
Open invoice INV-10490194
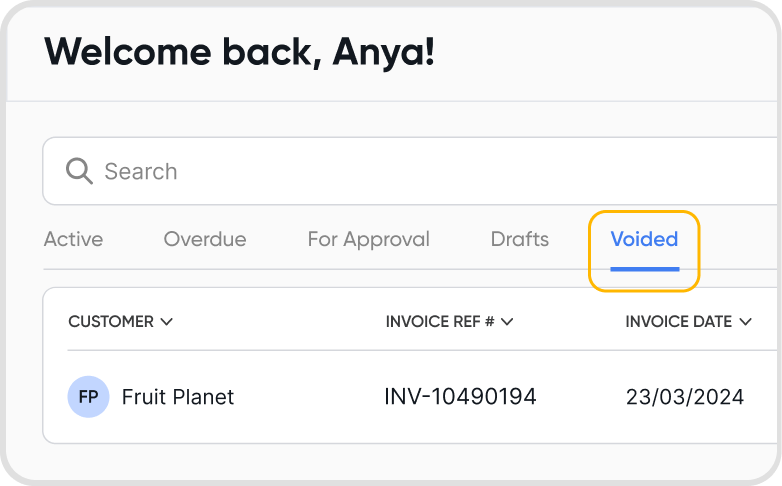[x=460, y=397]
